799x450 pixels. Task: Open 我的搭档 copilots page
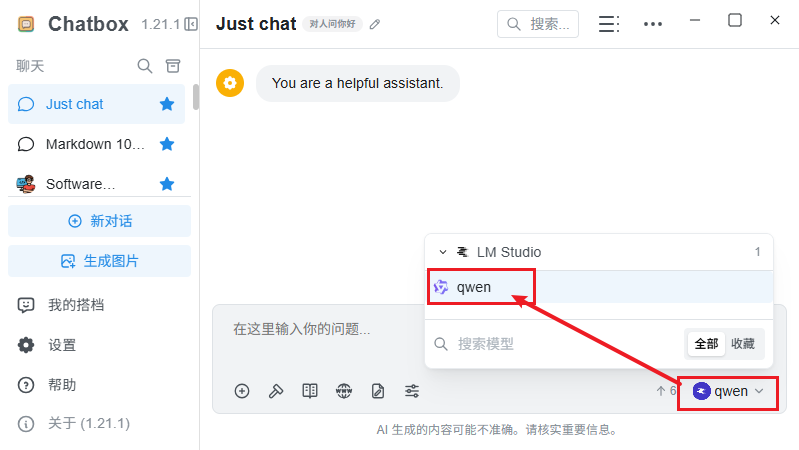(x=99, y=305)
